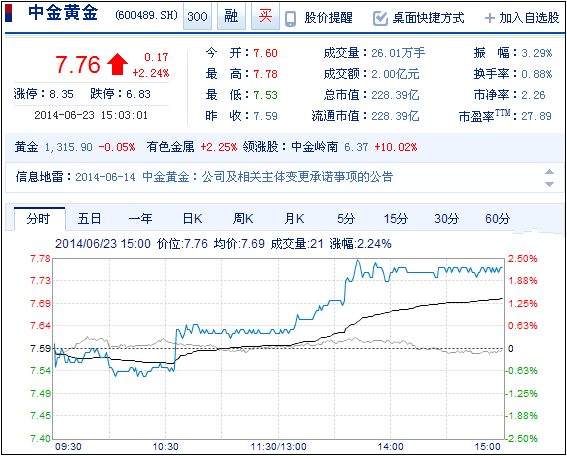Click the chart's 2.50% right axis label
Image resolution: width=567 pixels, height=456 pixels.
pos(523,259)
